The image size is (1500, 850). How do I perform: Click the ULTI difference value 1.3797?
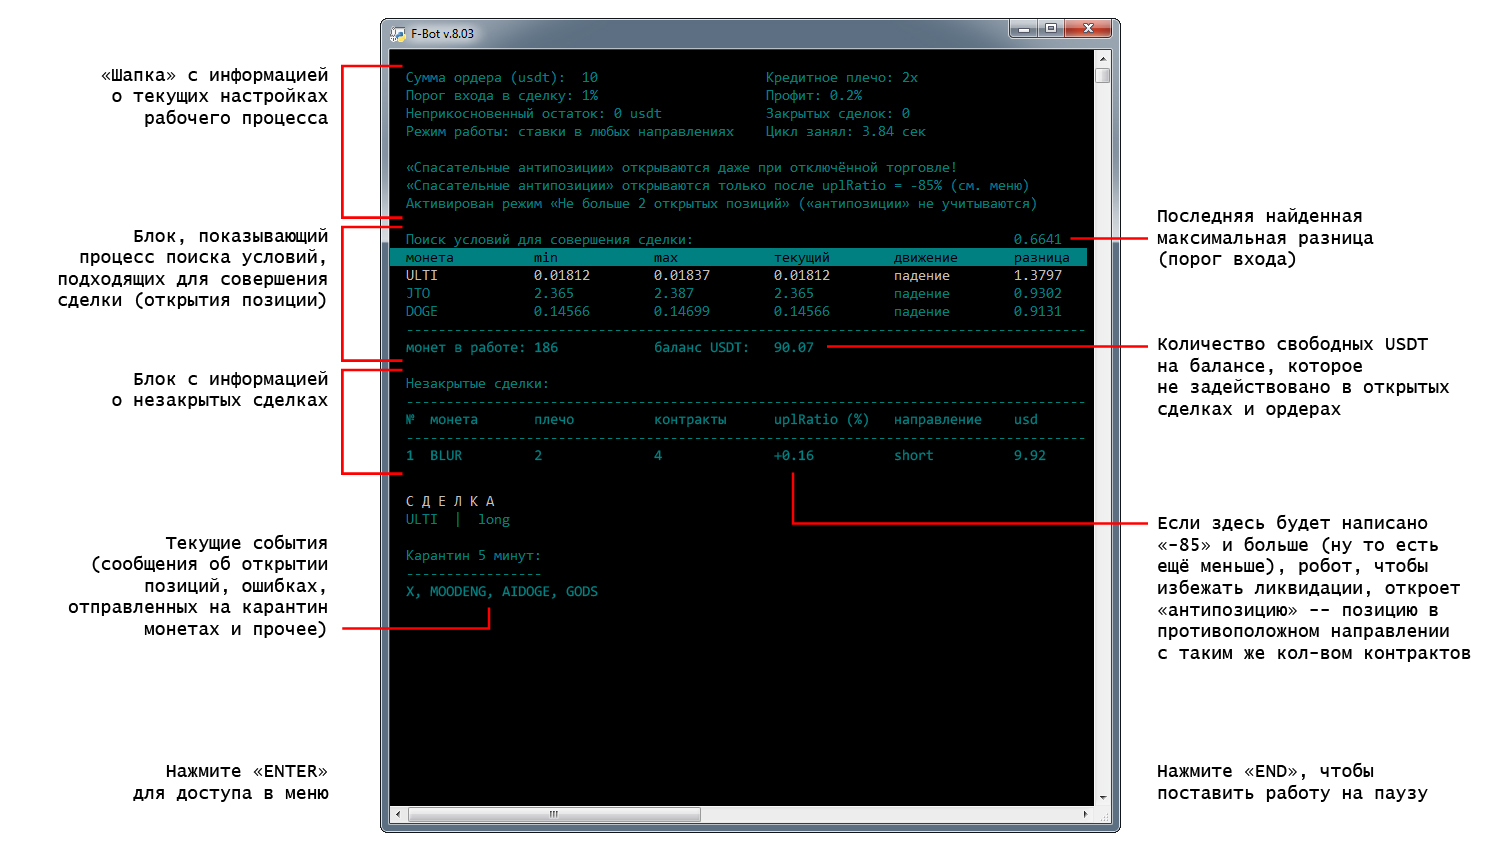click(x=1038, y=276)
